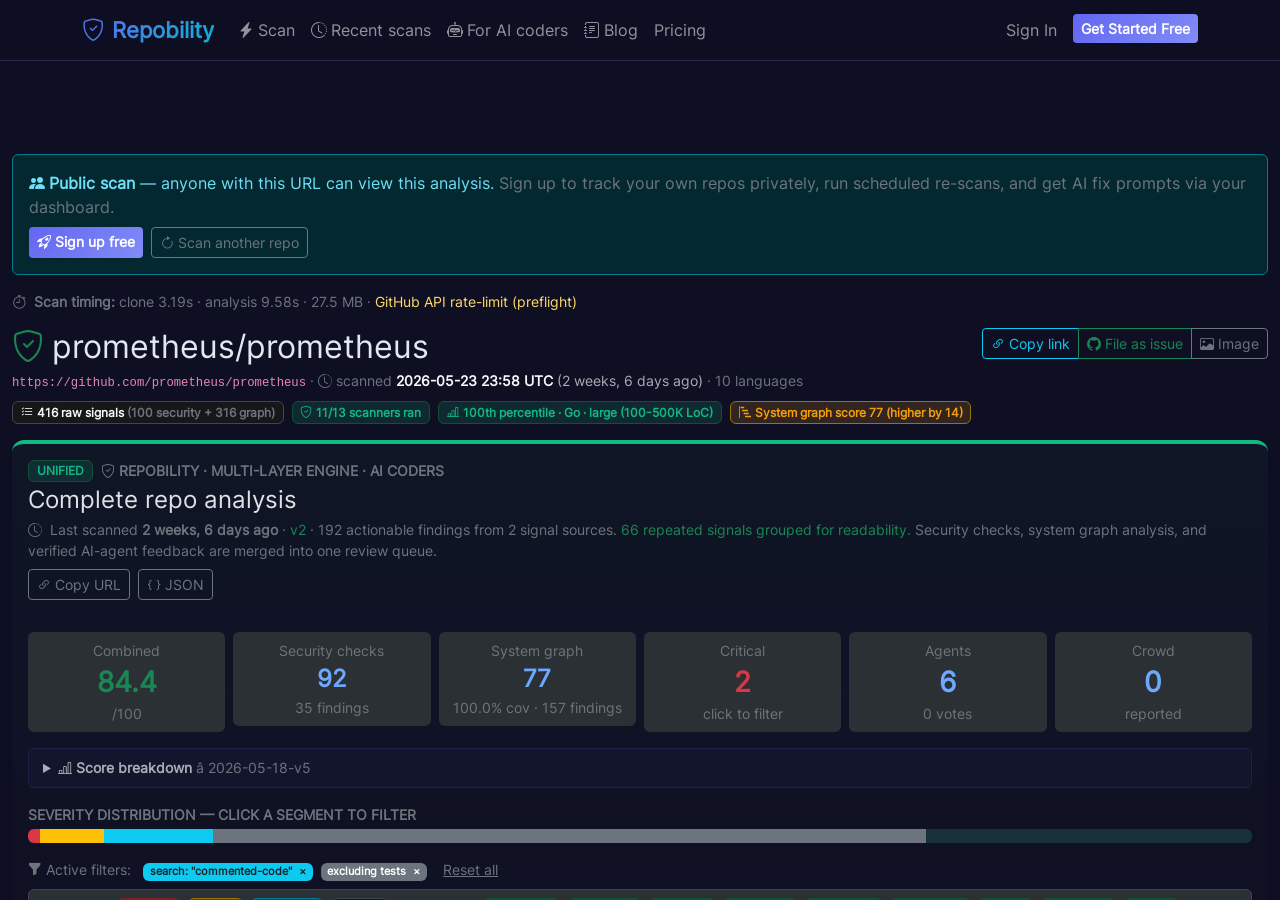Open the Blog nav link
The image size is (1280, 900).
coord(611,30)
